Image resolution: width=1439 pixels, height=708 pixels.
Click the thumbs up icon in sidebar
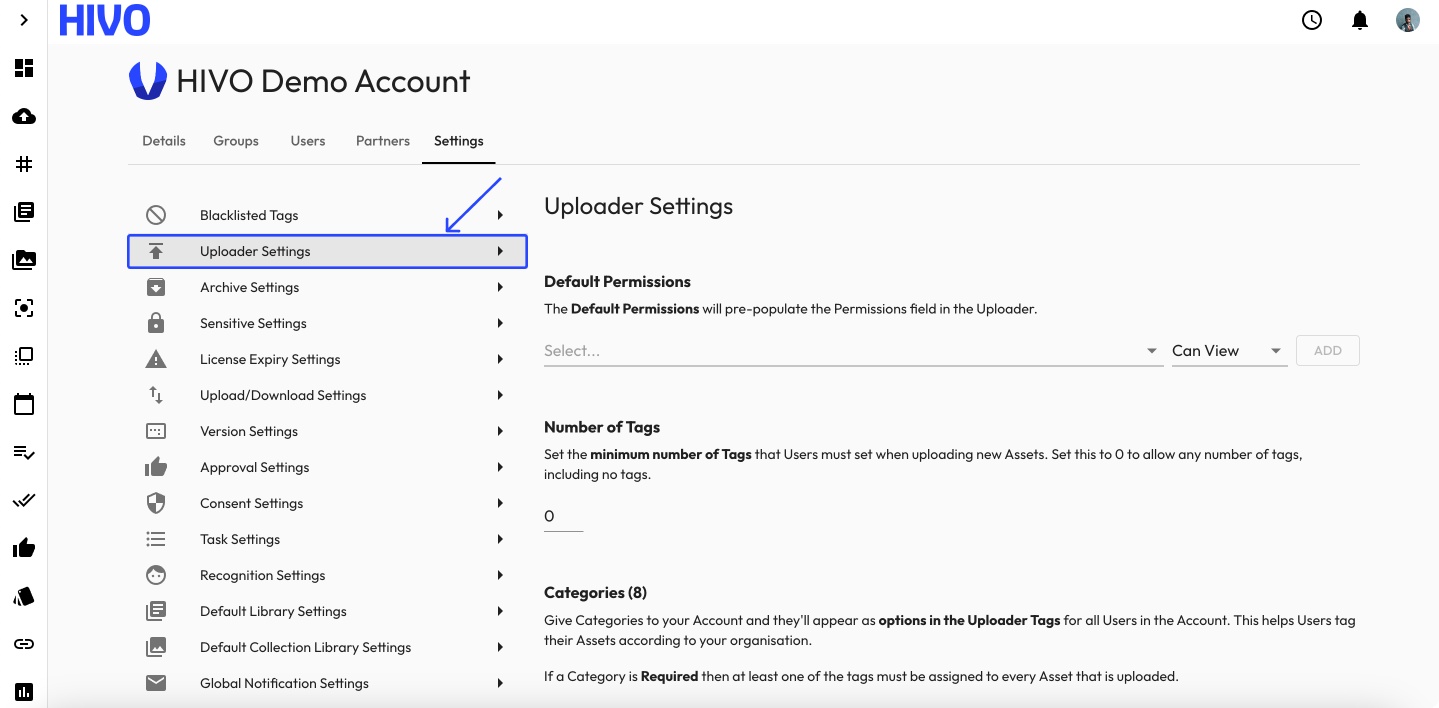pyautogui.click(x=24, y=548)
